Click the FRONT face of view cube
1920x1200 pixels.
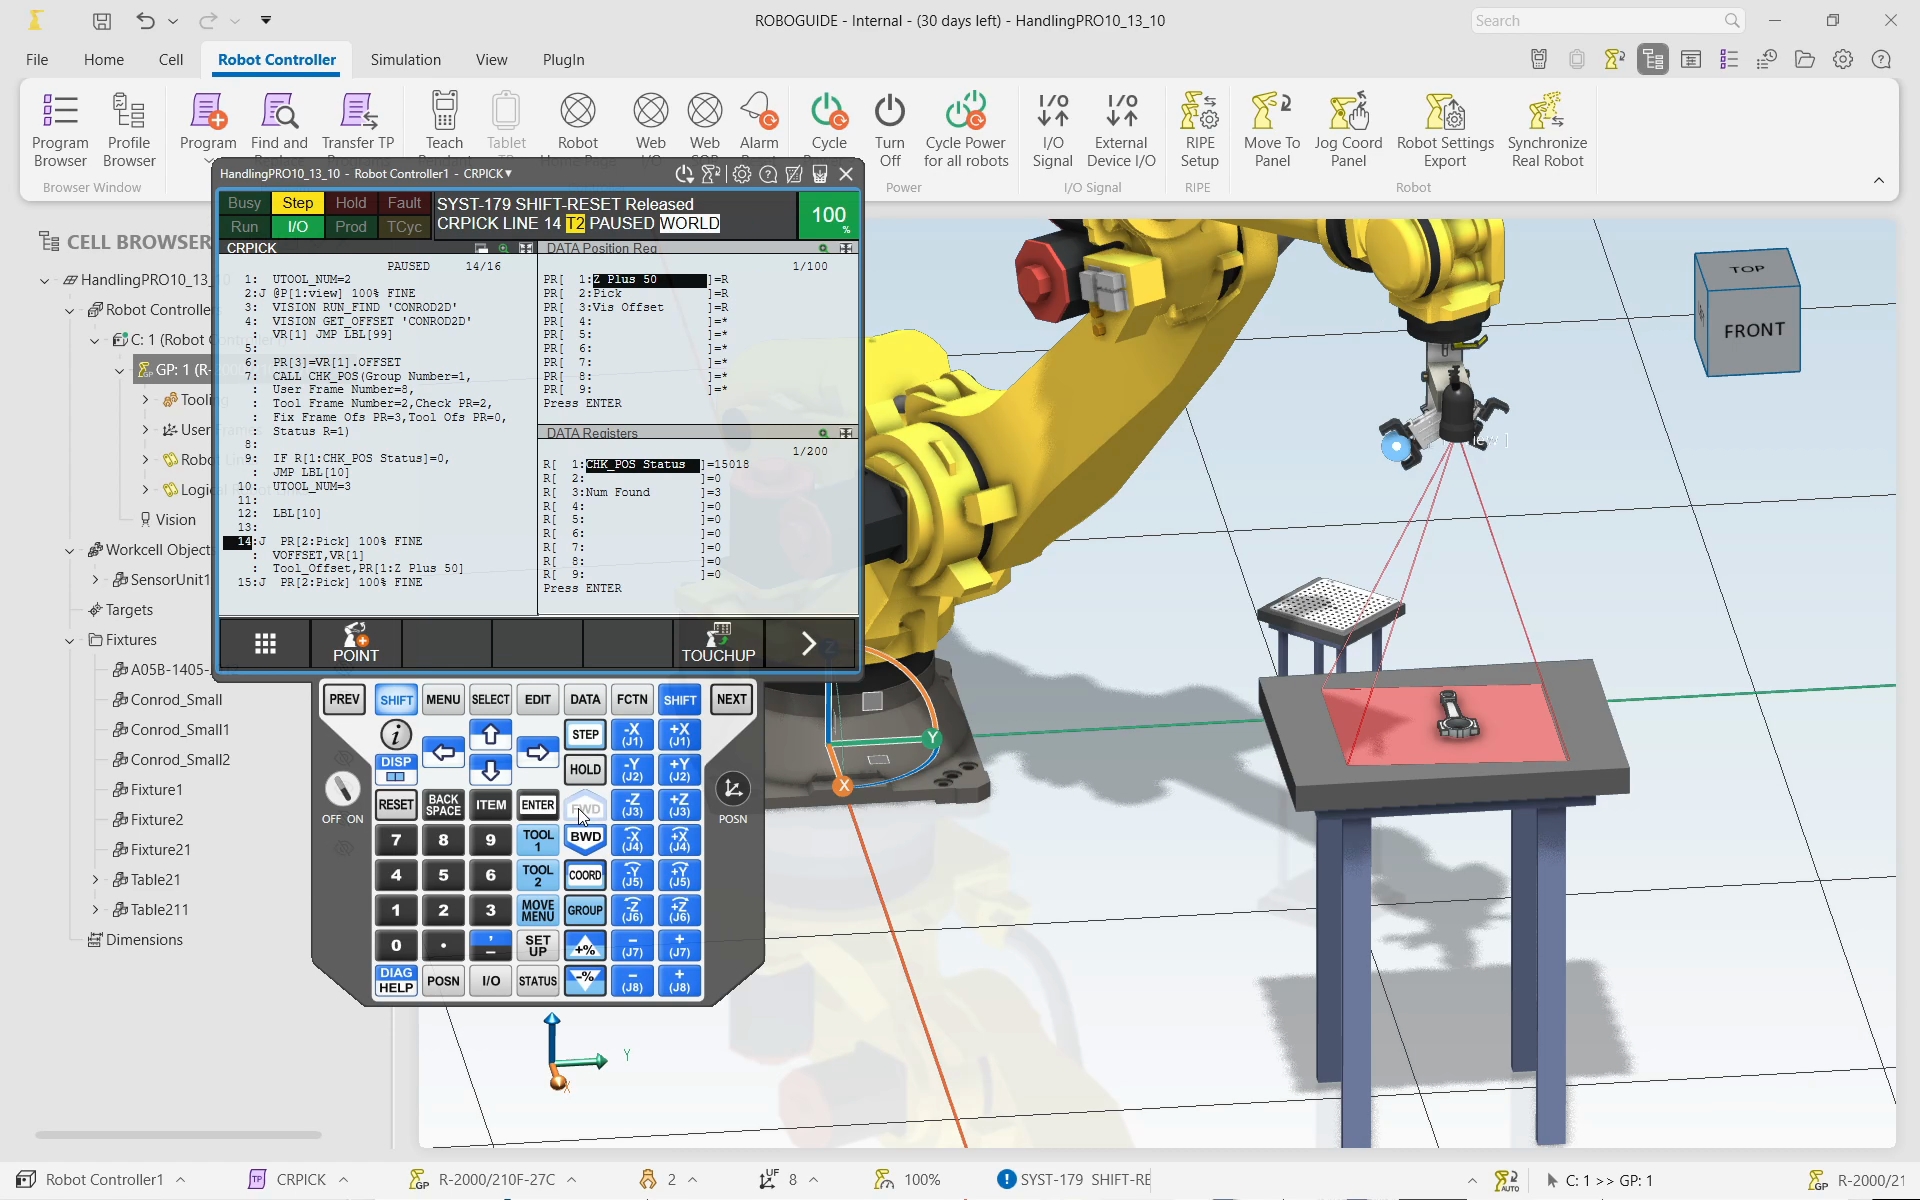(1754, 330)
